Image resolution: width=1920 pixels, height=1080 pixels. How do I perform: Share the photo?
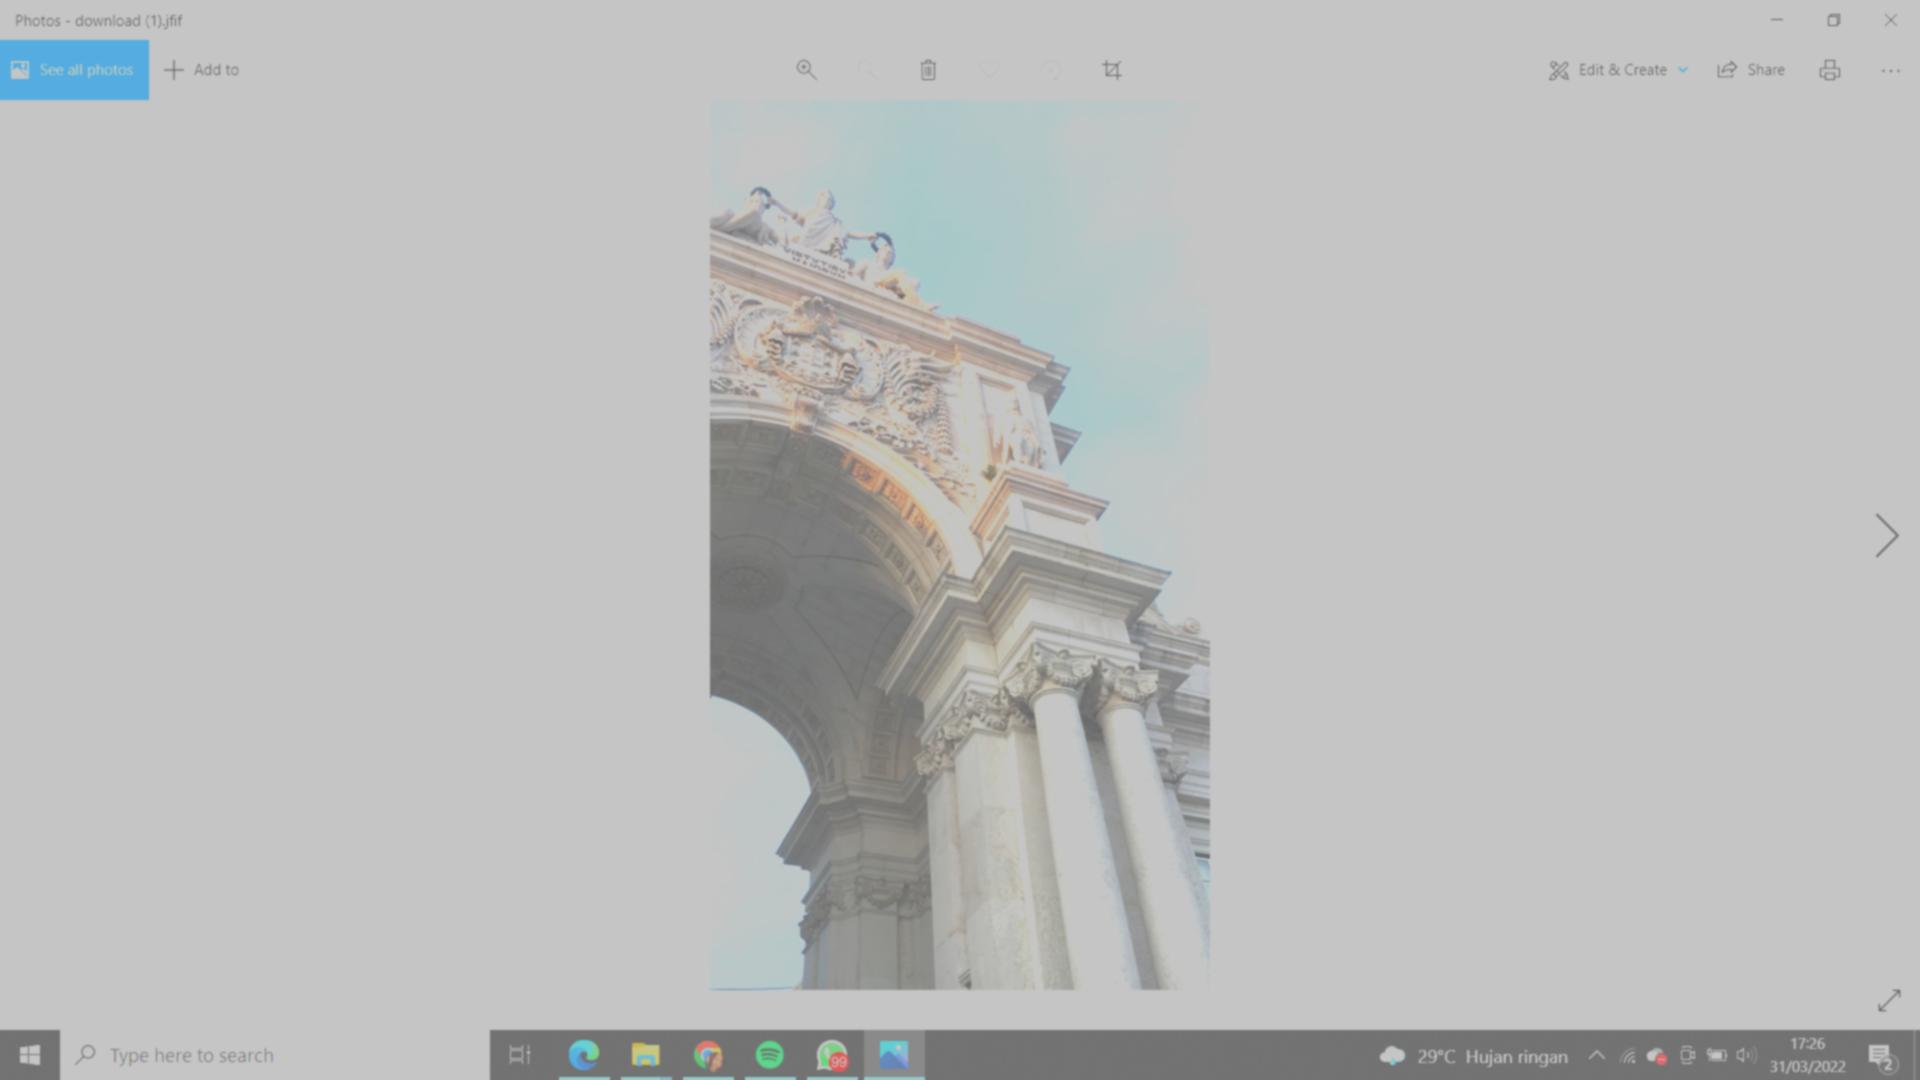coord(1751,70)
